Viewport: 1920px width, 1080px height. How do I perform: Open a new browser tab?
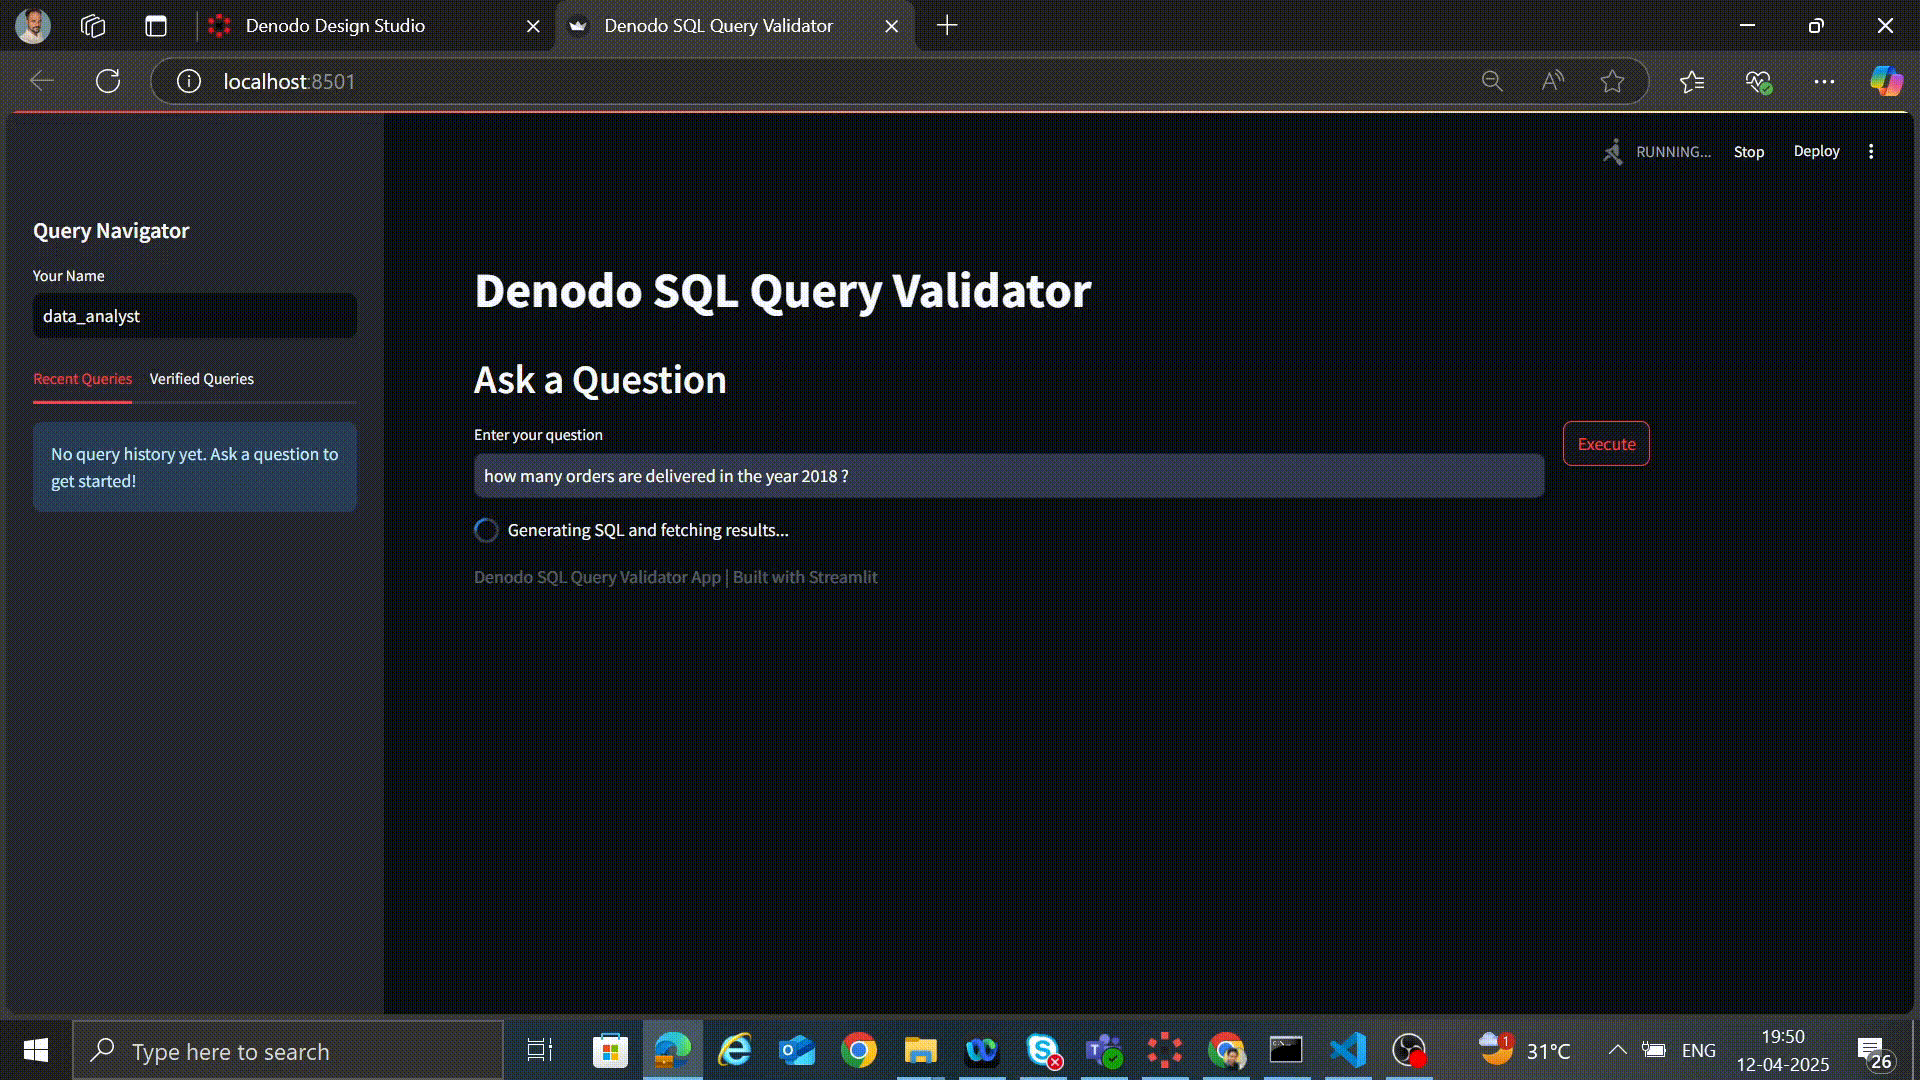click(x=947, y=26)
